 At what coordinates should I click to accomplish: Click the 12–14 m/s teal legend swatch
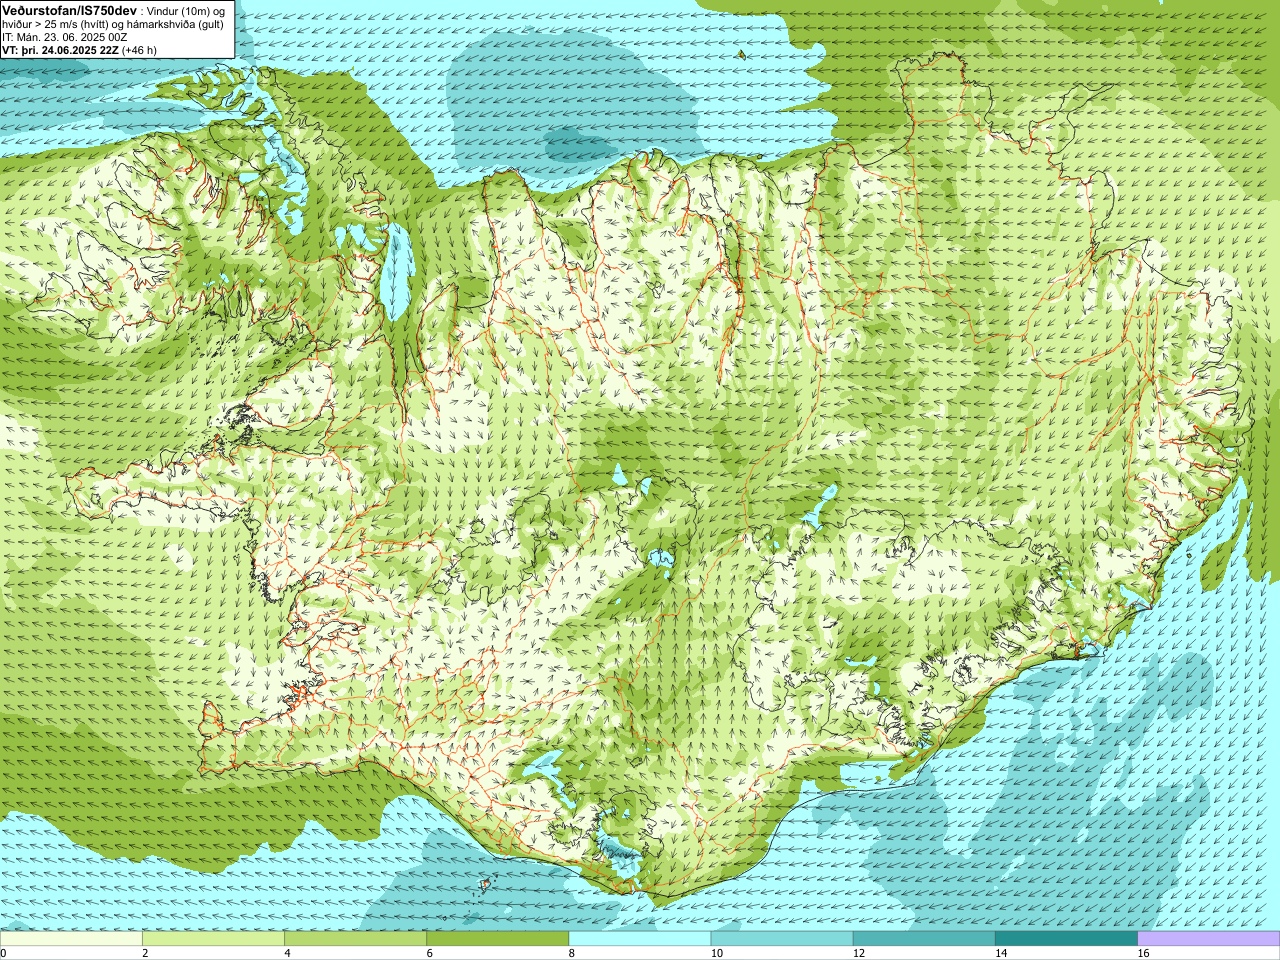[x=924, y=939]
